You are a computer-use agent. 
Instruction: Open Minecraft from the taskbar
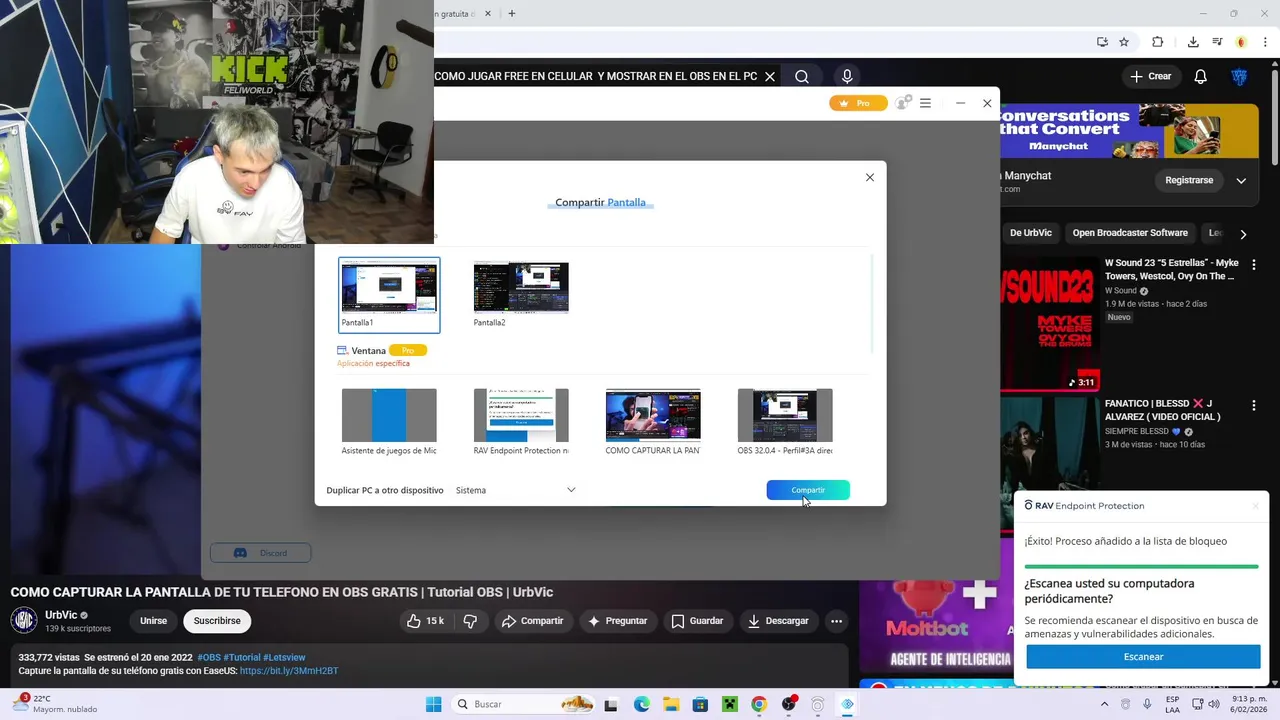coord(730,704)
